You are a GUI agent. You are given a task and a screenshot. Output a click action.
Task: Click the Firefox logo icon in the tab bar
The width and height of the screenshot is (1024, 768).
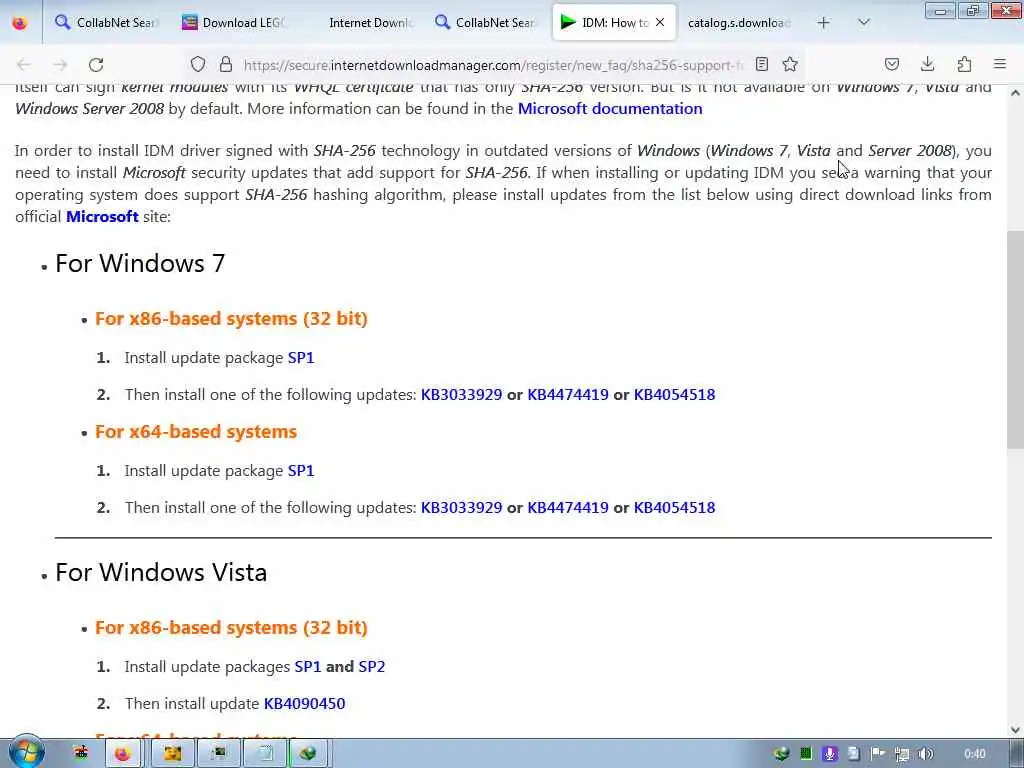20,23
